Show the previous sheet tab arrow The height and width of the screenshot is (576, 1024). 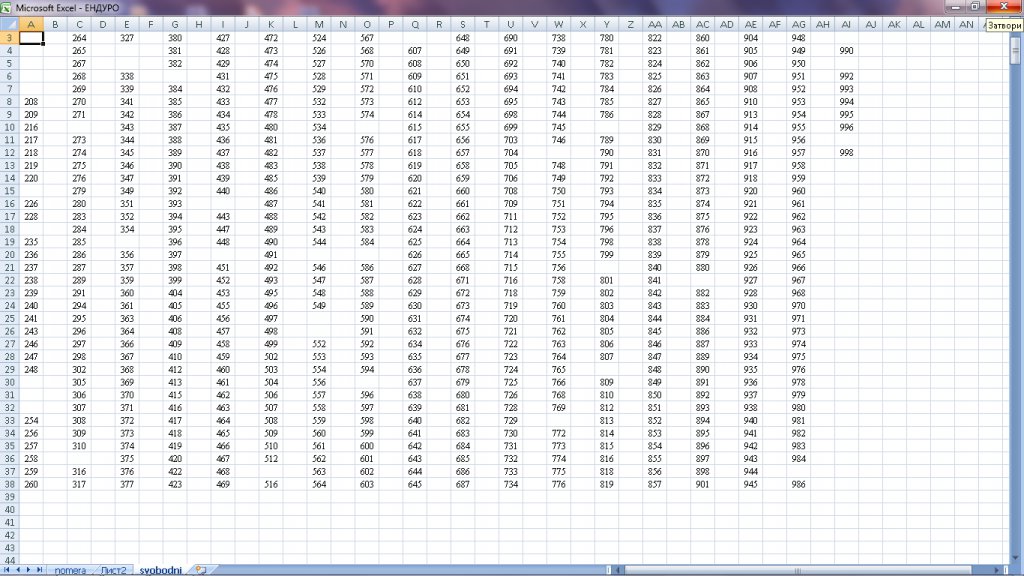coord(18,570)
